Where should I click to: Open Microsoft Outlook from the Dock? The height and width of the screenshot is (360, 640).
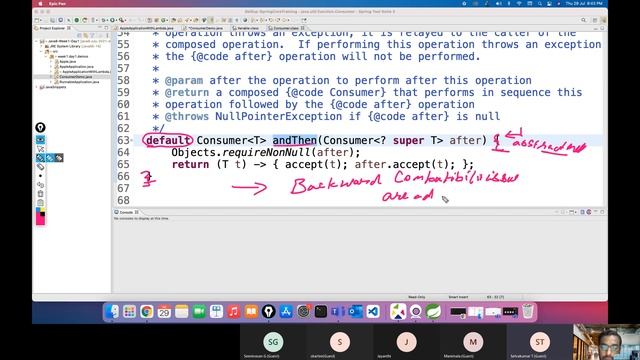coord(355,312)
